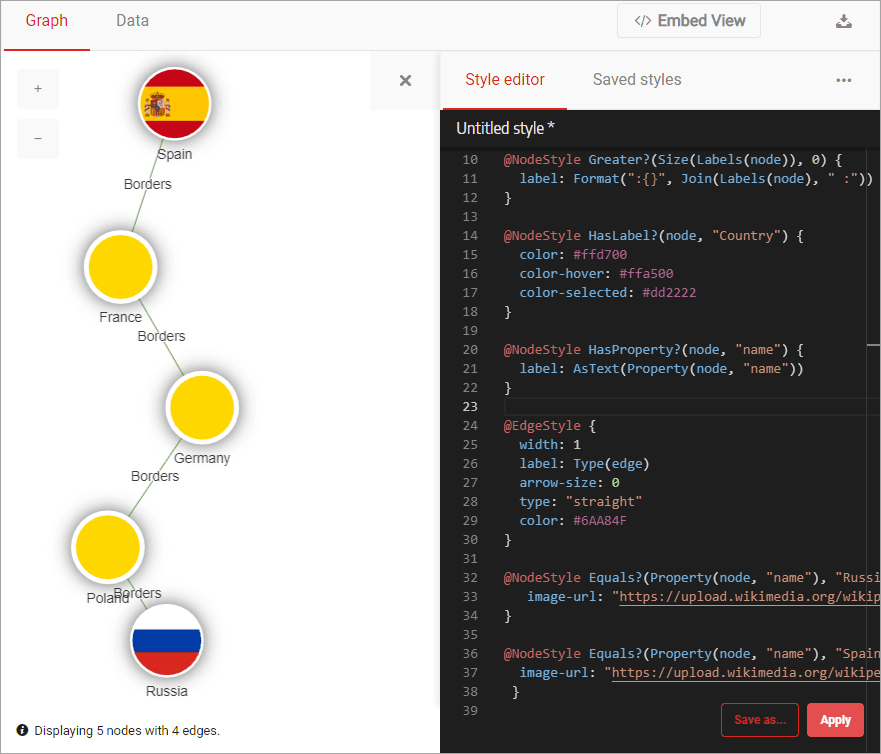Click the France node name label
Viewport: 881px width, 754px height.
point(120,317)
